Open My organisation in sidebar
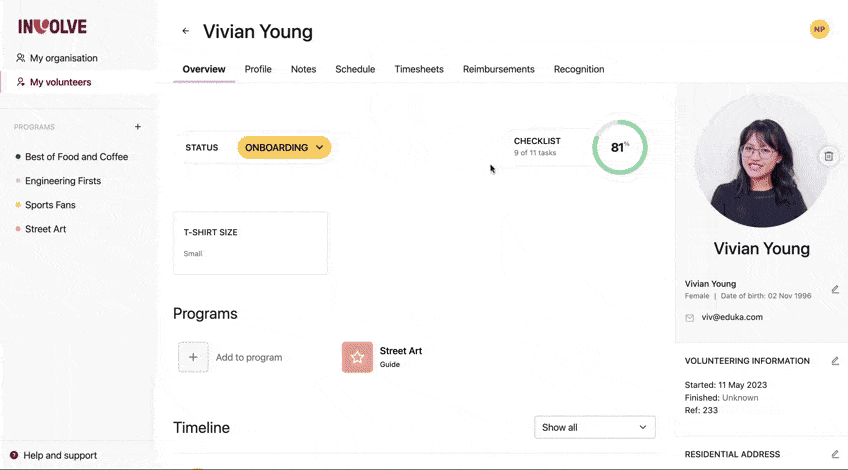Viewport: 848px width, 470px height. pyautogui.click(x=63, y=58)
